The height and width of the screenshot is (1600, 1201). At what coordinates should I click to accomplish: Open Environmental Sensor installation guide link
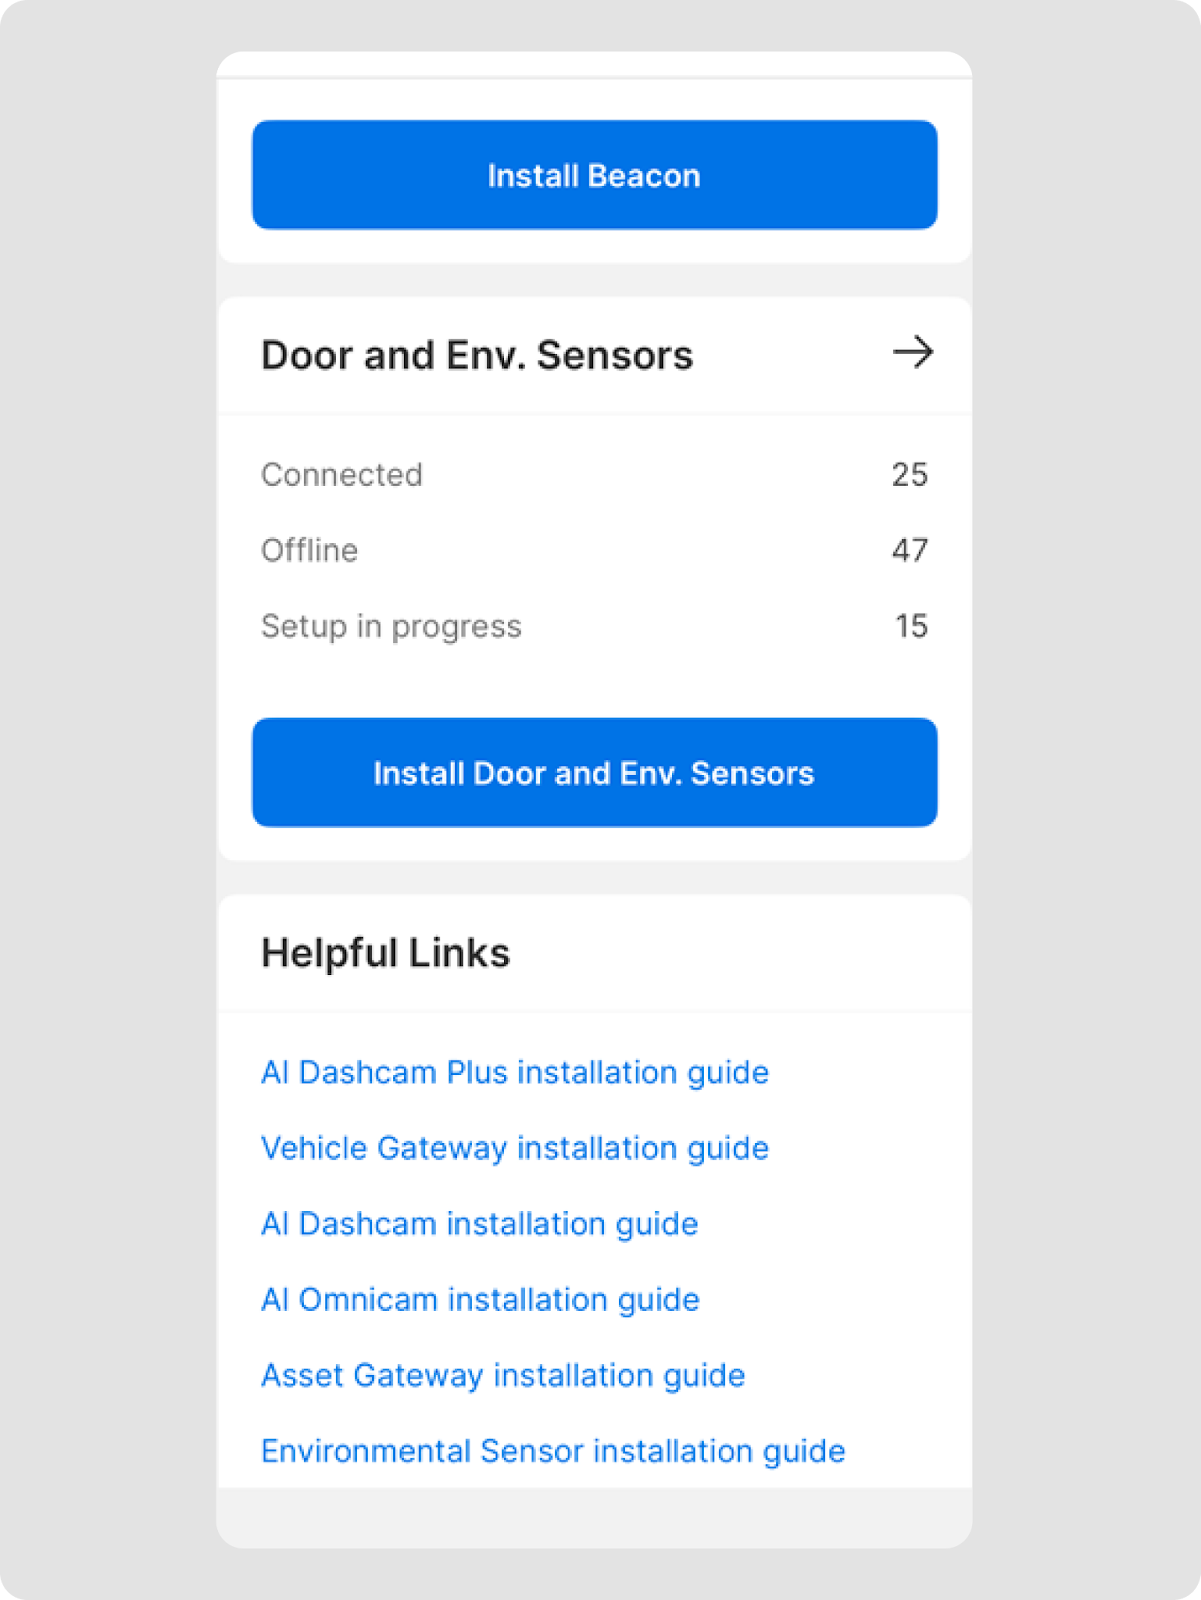coord(553,1452)
